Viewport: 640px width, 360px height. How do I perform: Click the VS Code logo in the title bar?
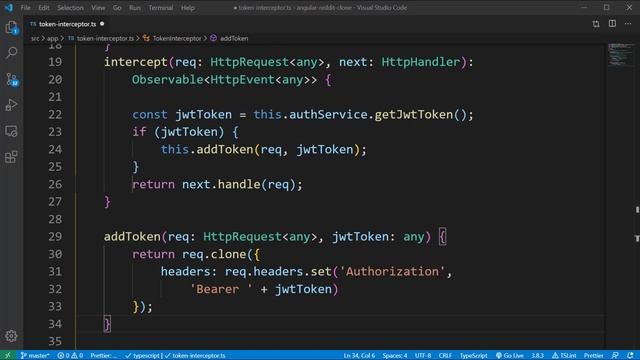(9, 8)
